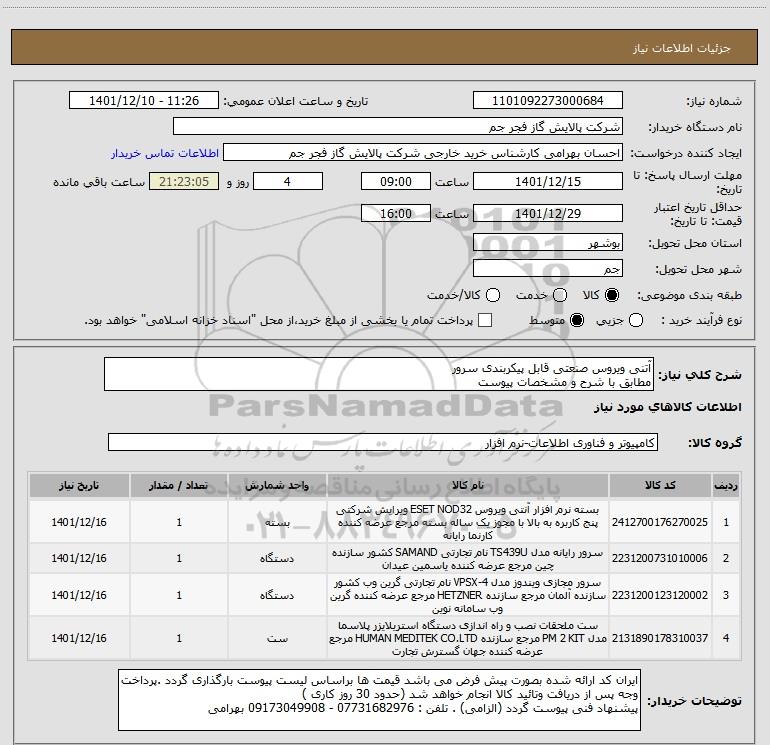Click product code 2231200731010006

[660, 558]
